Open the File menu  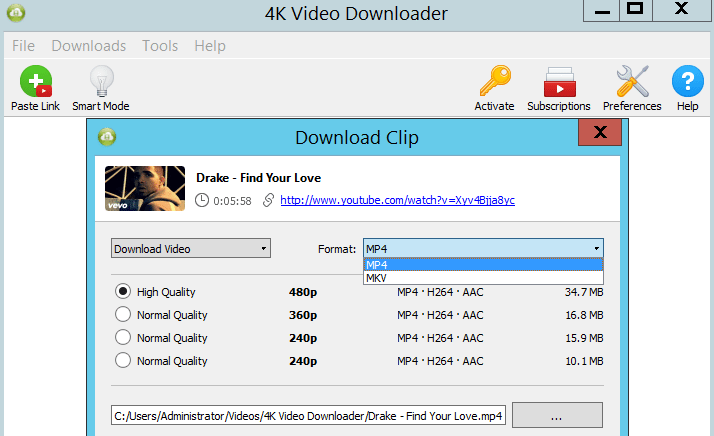(23, 46)
